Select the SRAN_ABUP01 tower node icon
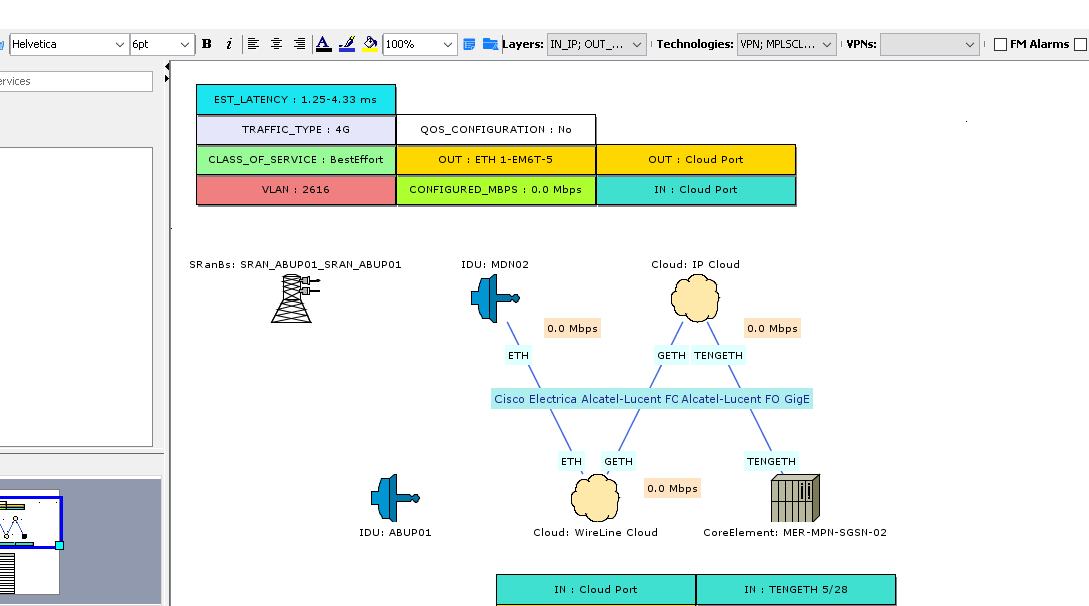The image size is (1089, 606). (x=293, y=298)
